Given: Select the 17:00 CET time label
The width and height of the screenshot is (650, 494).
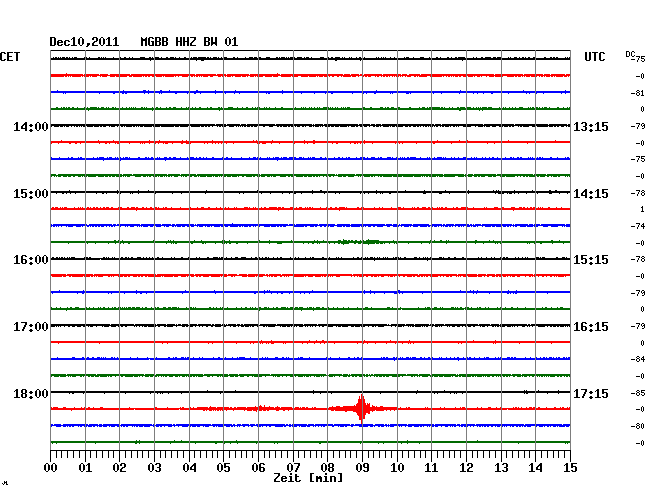Looking at the screenshot, I should 31,327.
